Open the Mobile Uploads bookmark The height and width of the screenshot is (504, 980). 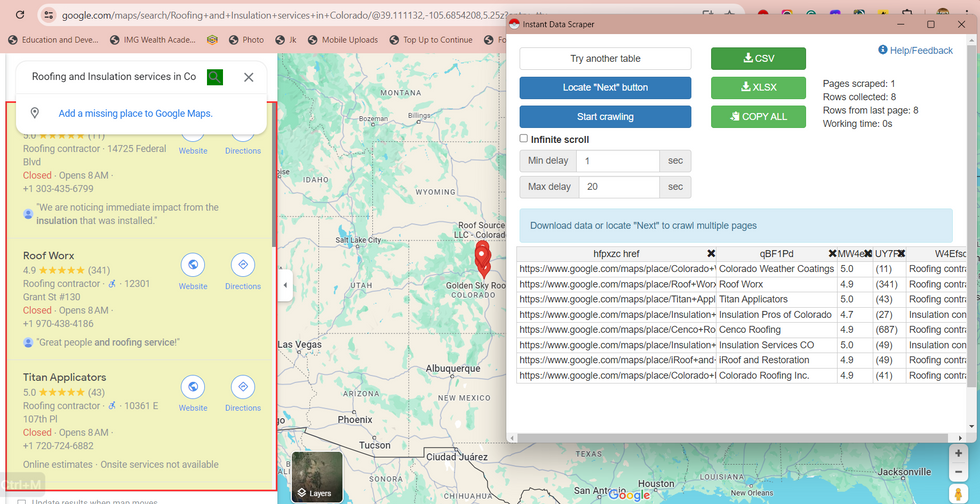pyautogui.click(x=343, y=39)
